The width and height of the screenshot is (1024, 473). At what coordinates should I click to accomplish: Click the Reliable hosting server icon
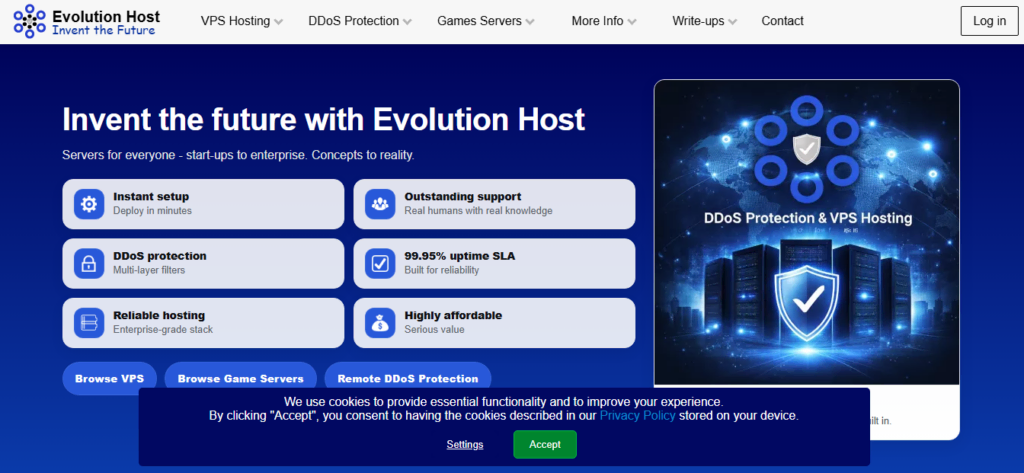pos(89,323)
